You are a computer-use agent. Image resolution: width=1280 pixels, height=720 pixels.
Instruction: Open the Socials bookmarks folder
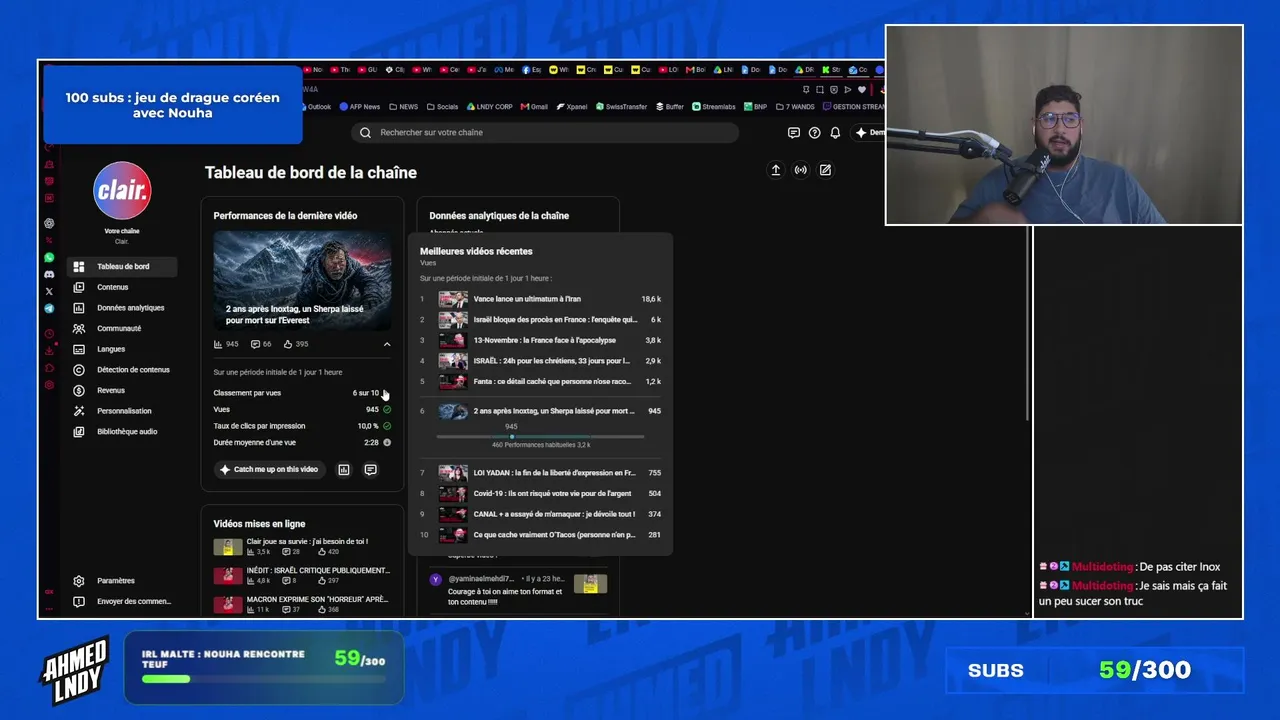point(442,107)
